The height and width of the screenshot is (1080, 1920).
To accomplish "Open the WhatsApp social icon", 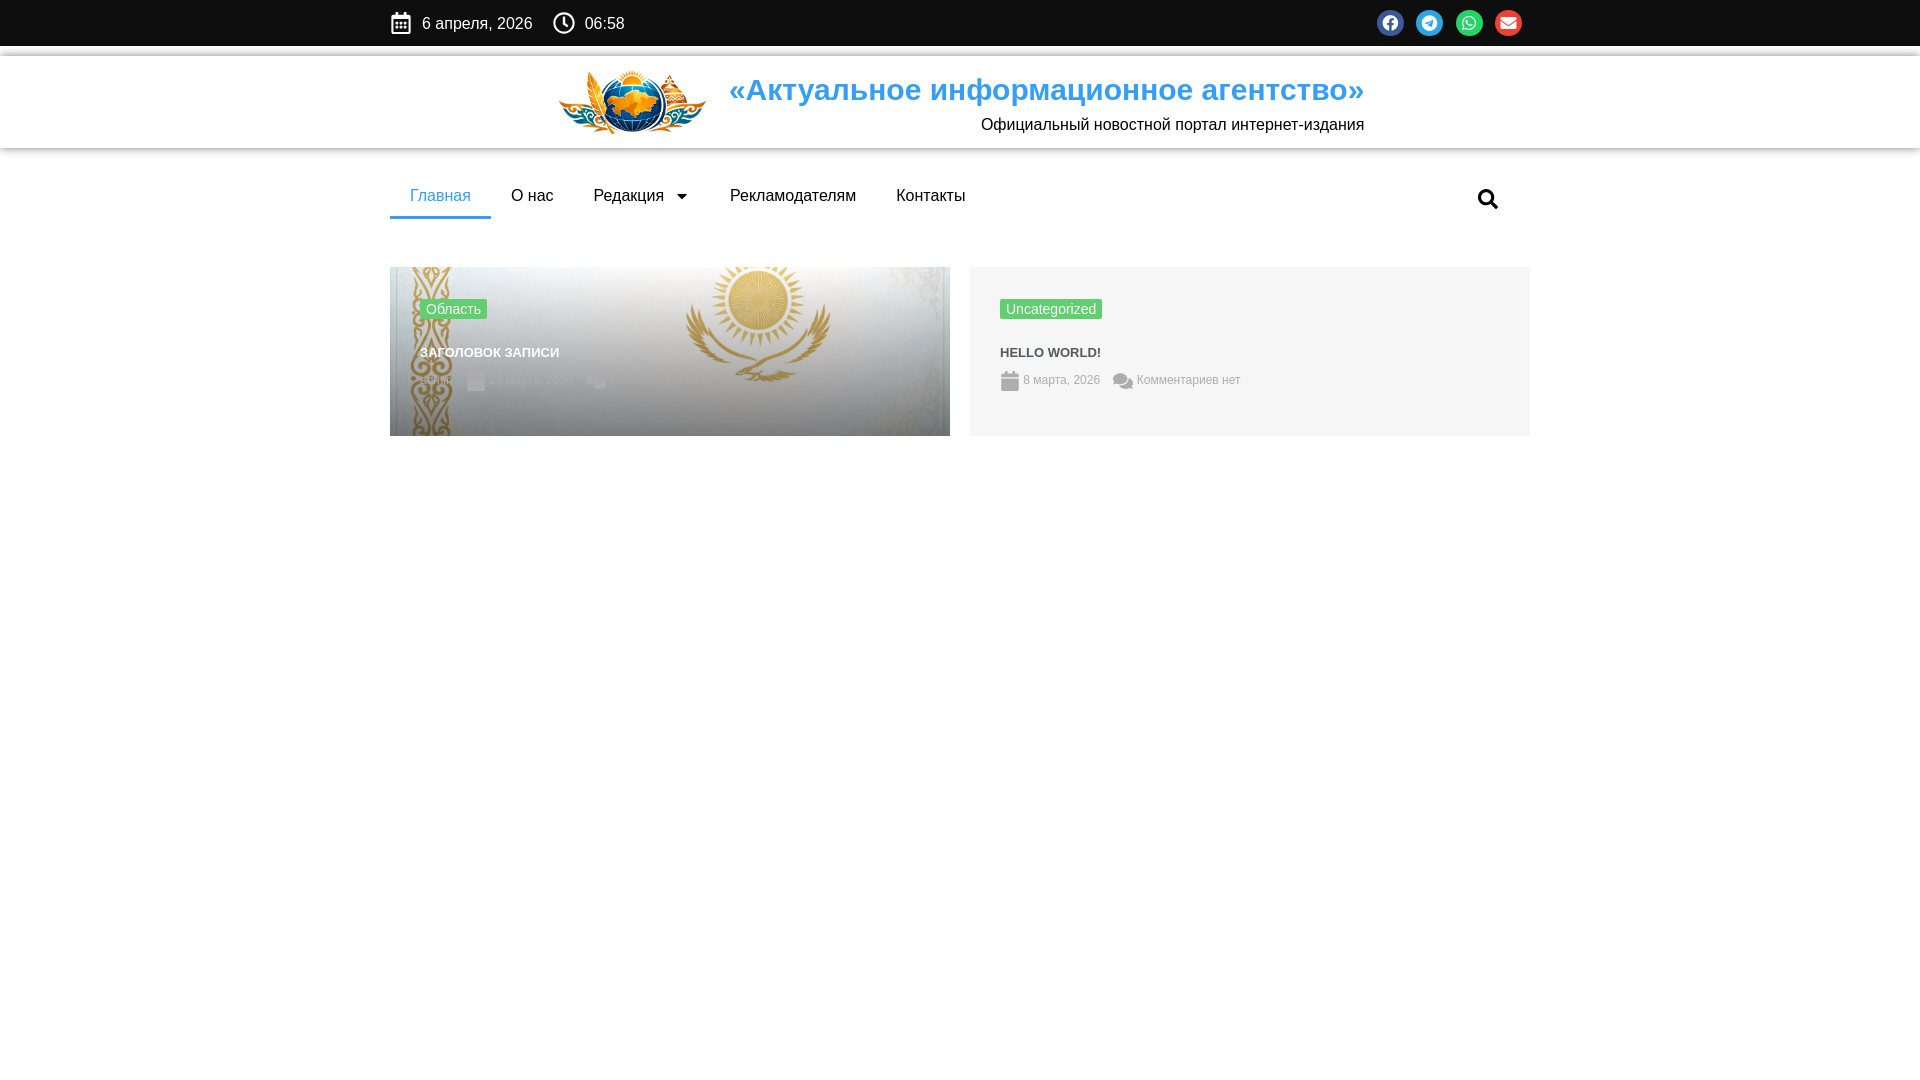I will [1469, 23].
